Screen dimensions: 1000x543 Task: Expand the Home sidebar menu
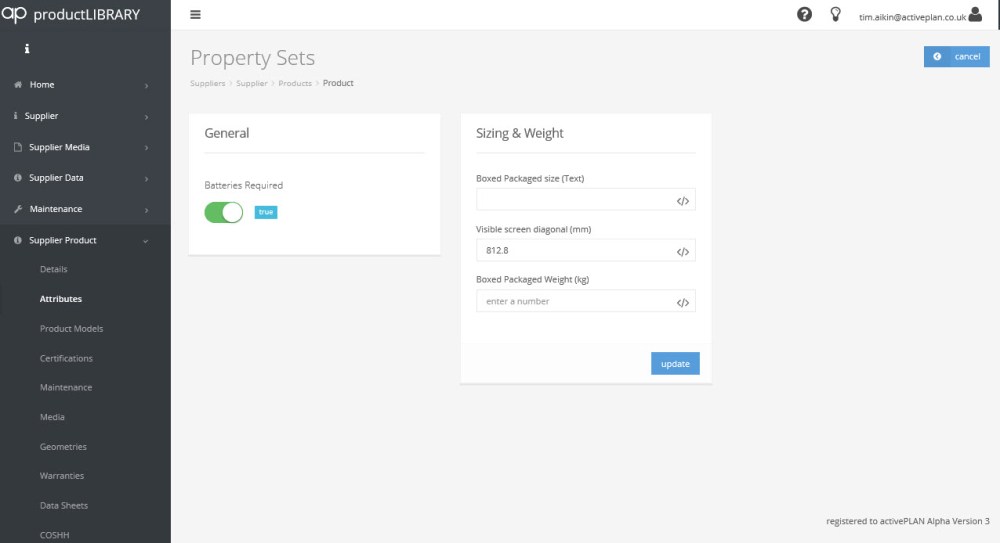click(x=85, y=85)
